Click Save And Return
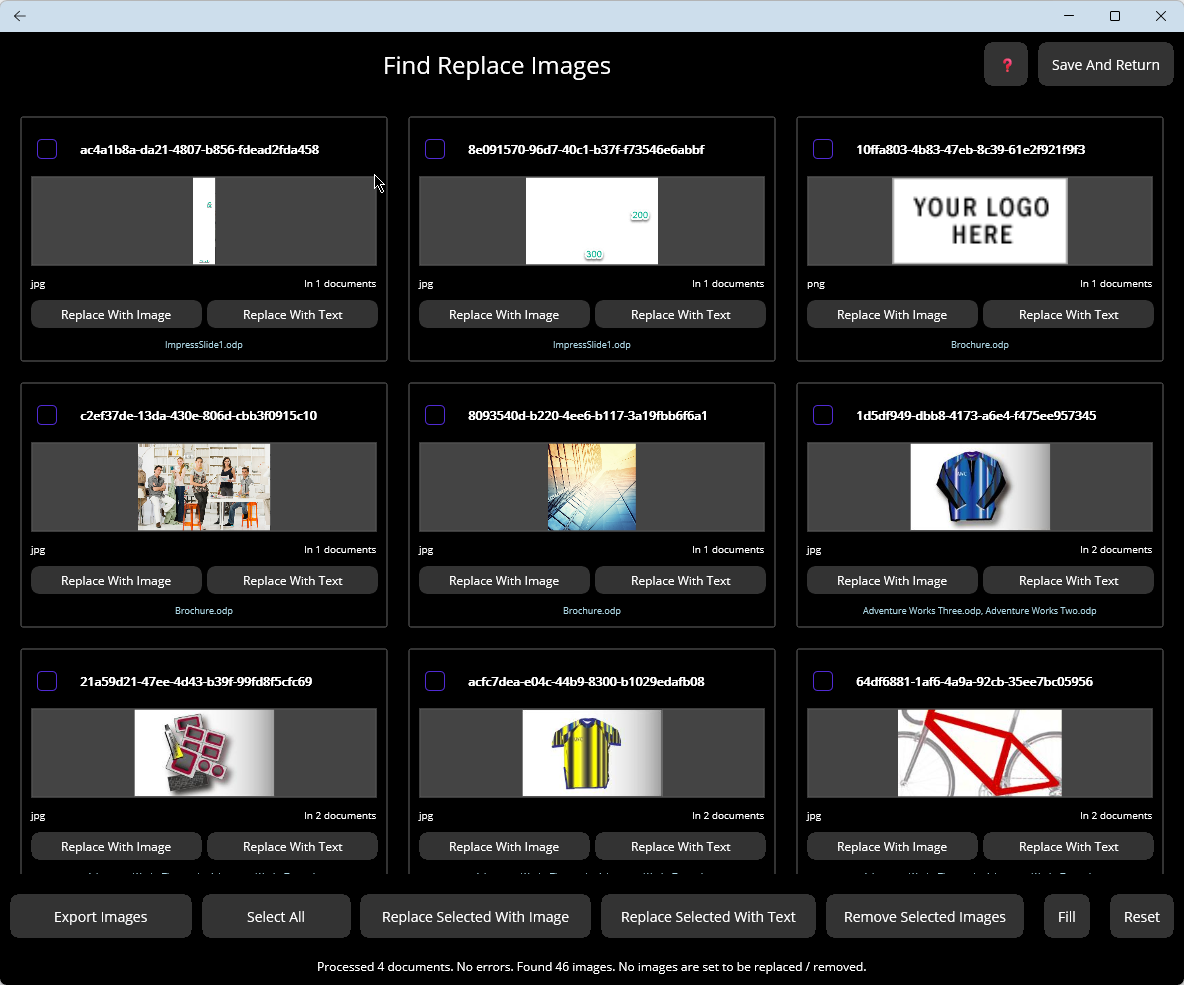This screenshot has width=1184, height=985. pyautogui.click(x=1105, y=63)
